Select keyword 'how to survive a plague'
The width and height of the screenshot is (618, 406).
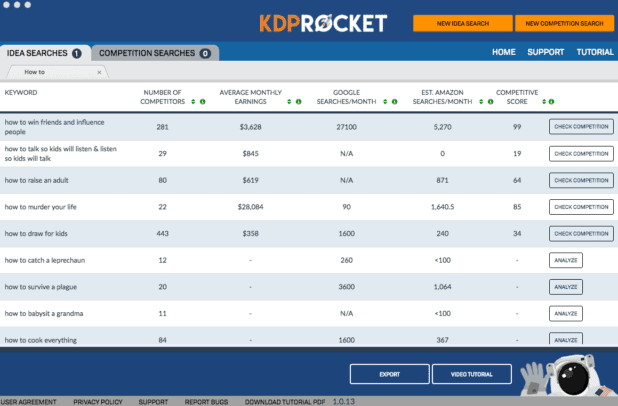coord(41,287)
